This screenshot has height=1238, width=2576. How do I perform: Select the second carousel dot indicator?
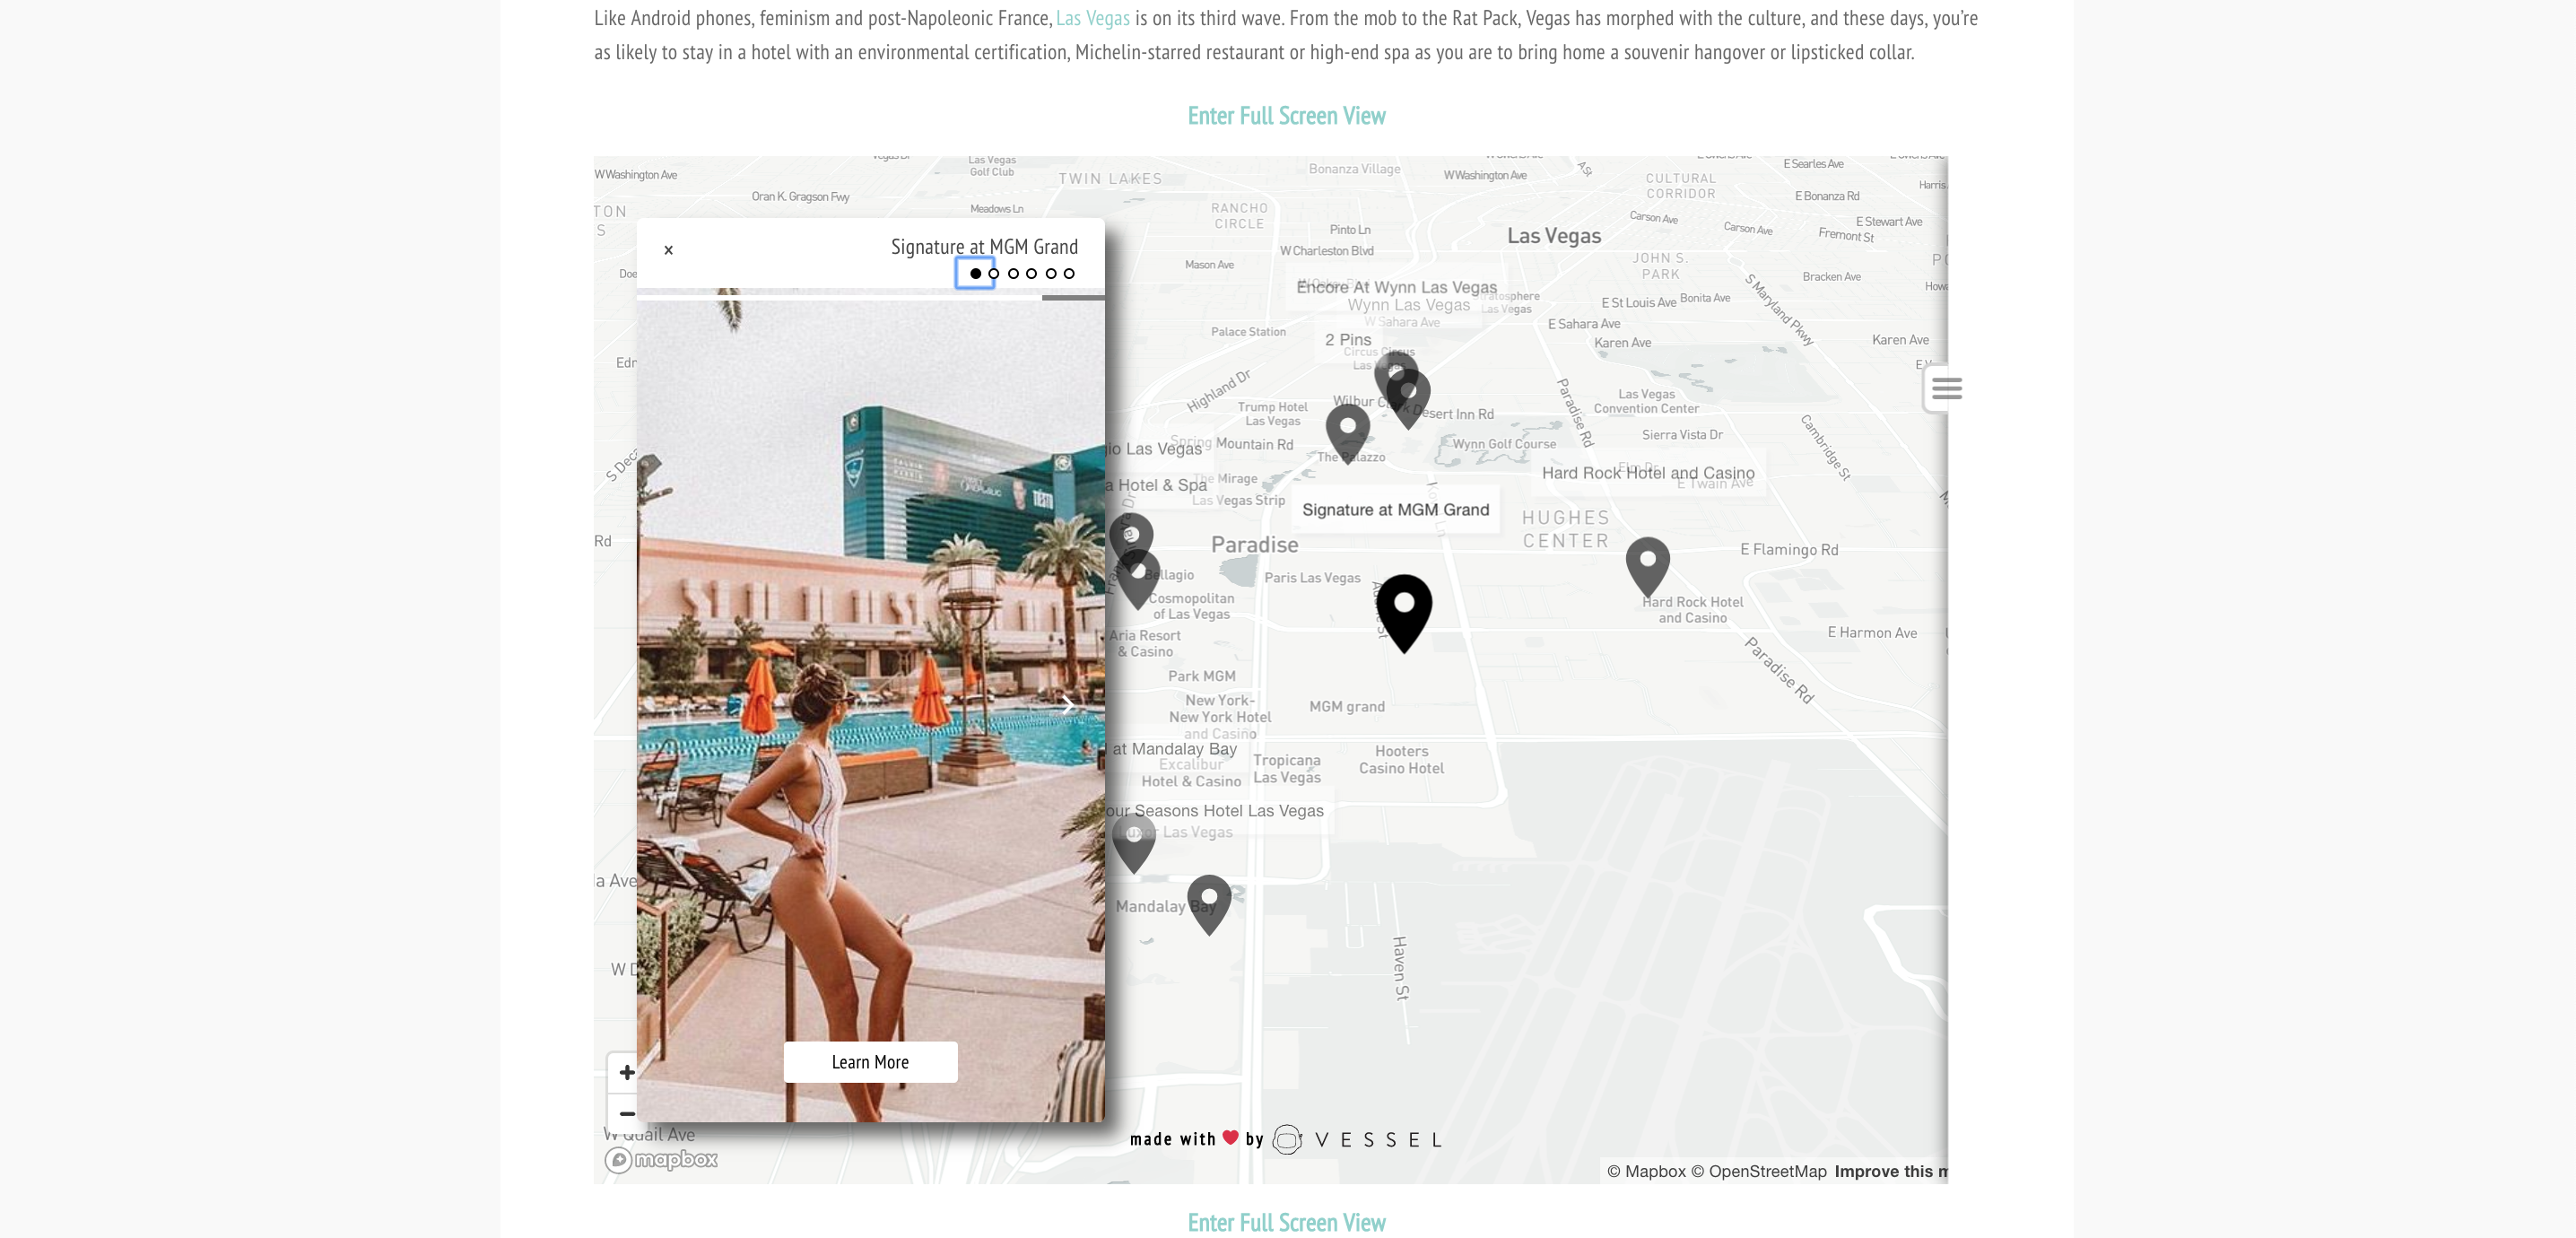coord(994,275)
